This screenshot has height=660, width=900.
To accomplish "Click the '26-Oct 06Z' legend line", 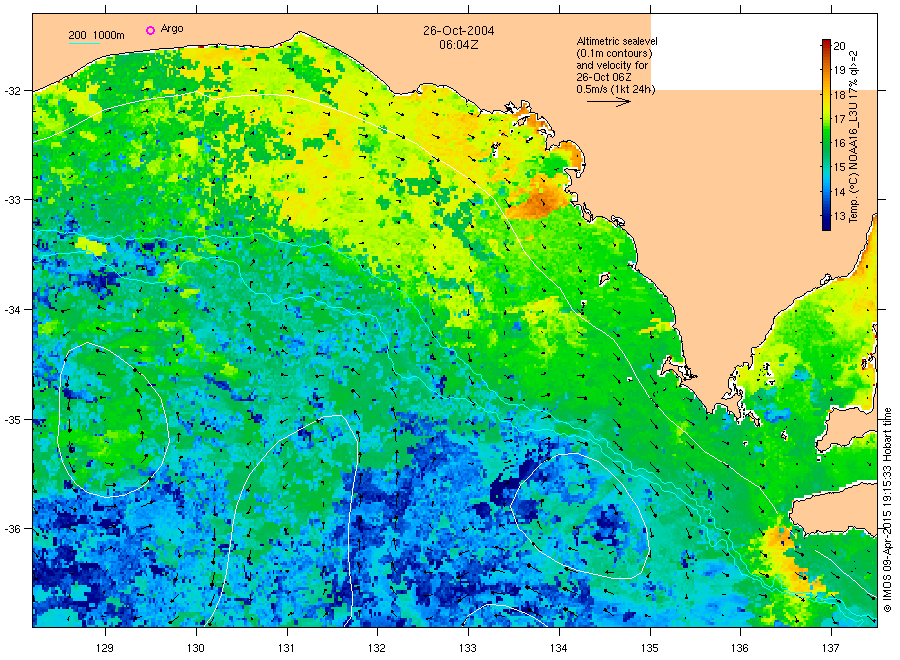I will [604, 77].
